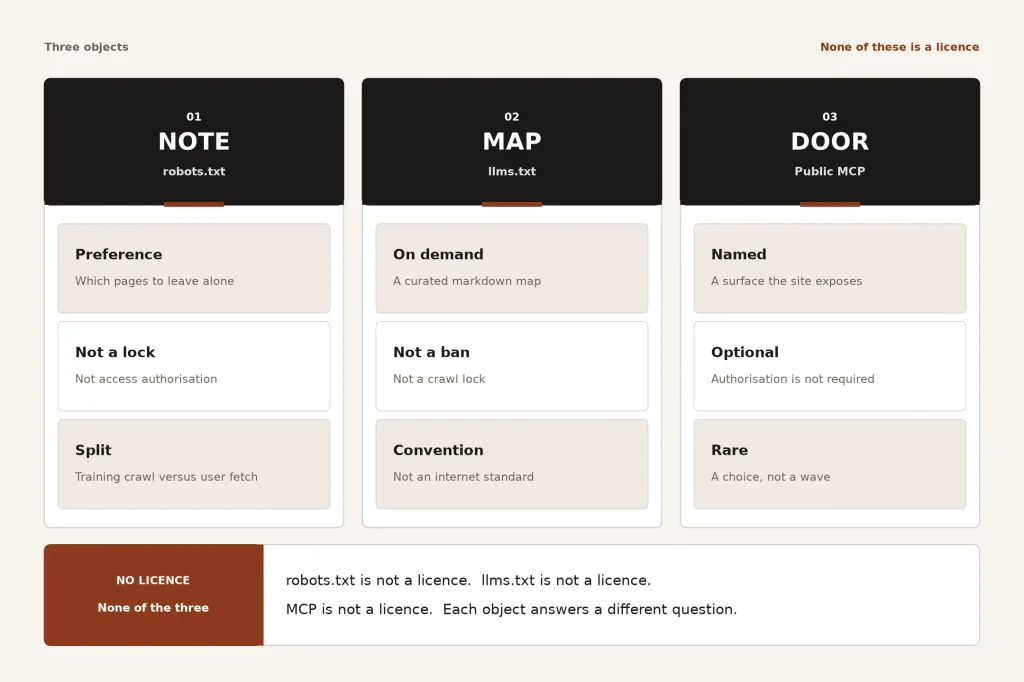Click the 'Named' tile heading

point(739,254)
